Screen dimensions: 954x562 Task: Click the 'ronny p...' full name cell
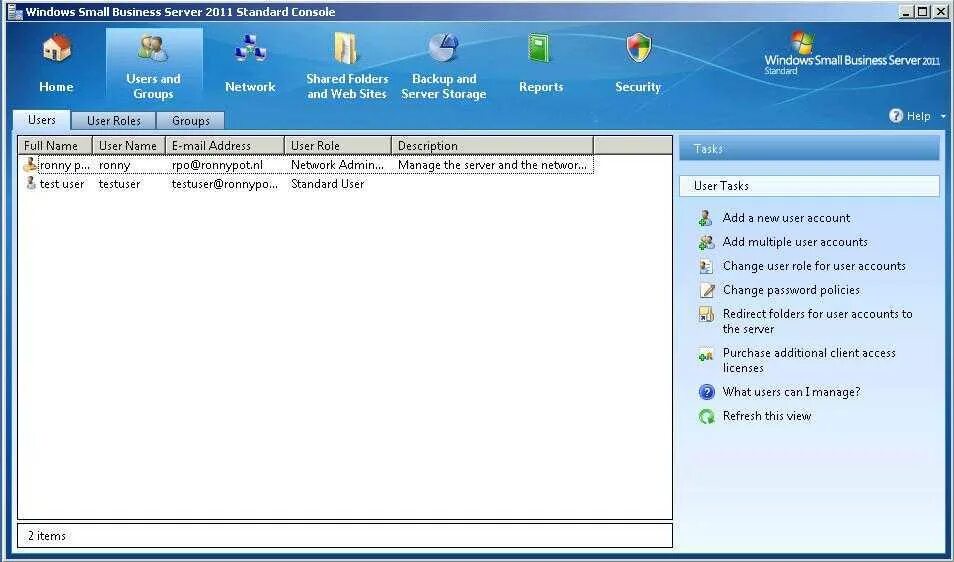[64, 165]
